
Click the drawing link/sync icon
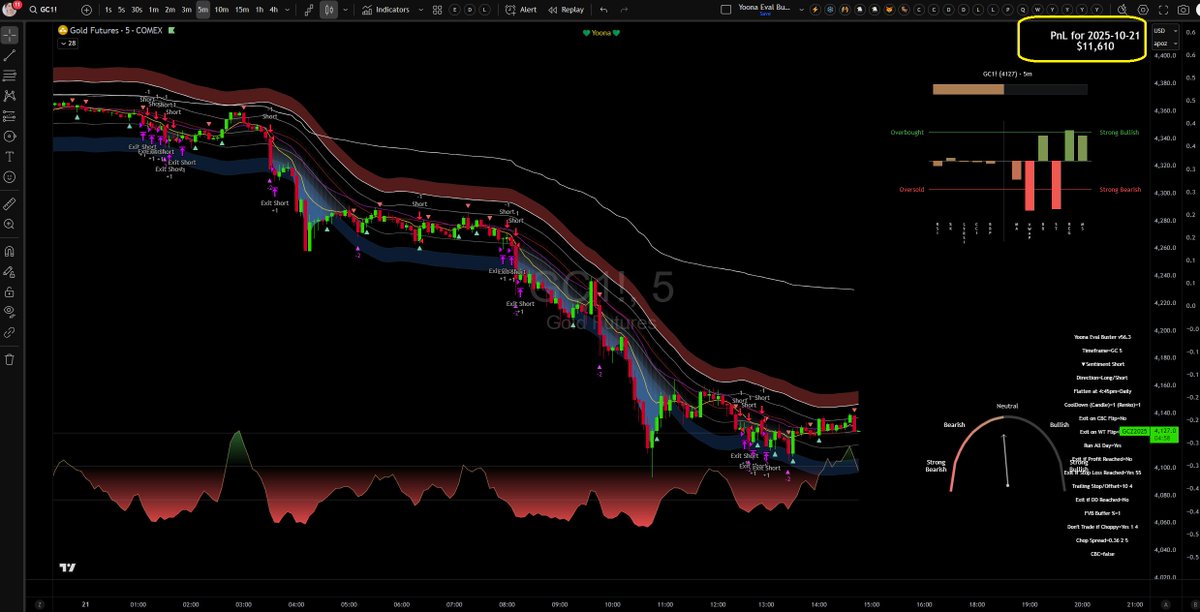click(10, 332)
